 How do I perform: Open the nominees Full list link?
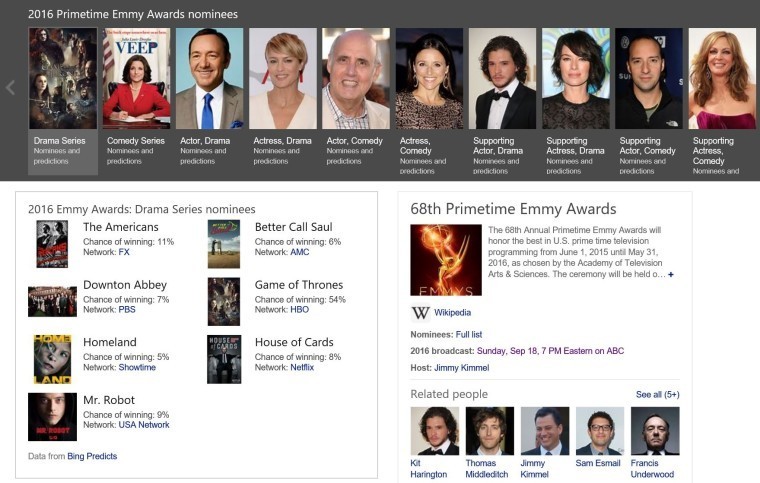point(469,335)
